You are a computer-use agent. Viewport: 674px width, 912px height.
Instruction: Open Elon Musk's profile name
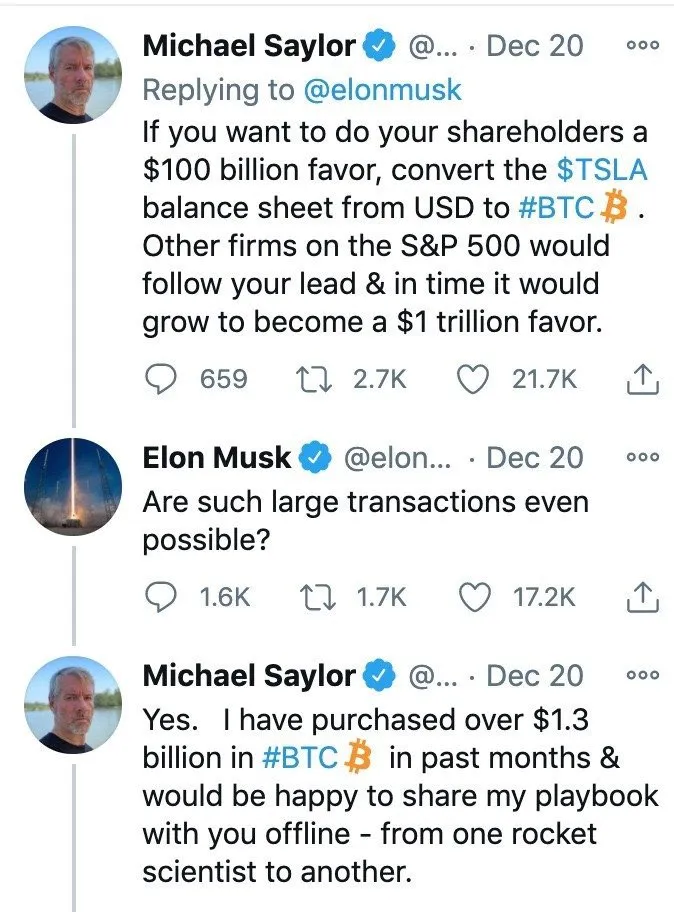216,458
